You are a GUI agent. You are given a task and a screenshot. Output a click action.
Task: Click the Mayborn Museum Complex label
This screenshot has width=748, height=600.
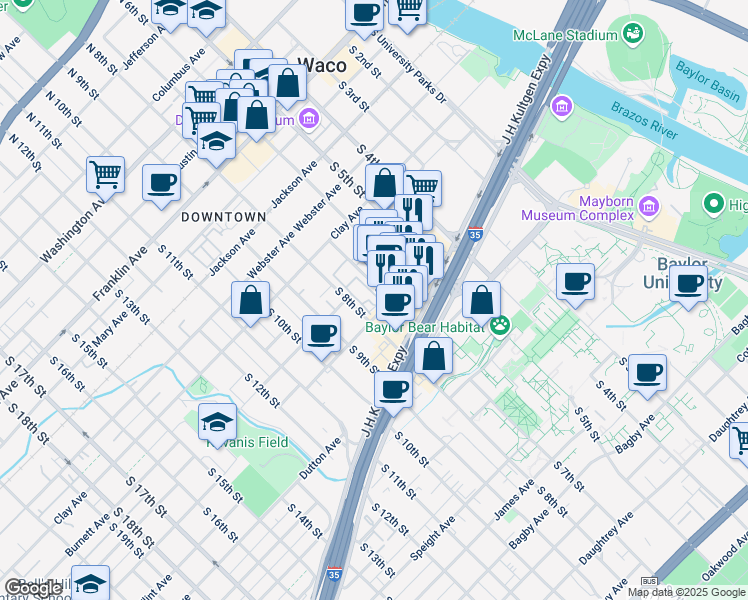578,208
